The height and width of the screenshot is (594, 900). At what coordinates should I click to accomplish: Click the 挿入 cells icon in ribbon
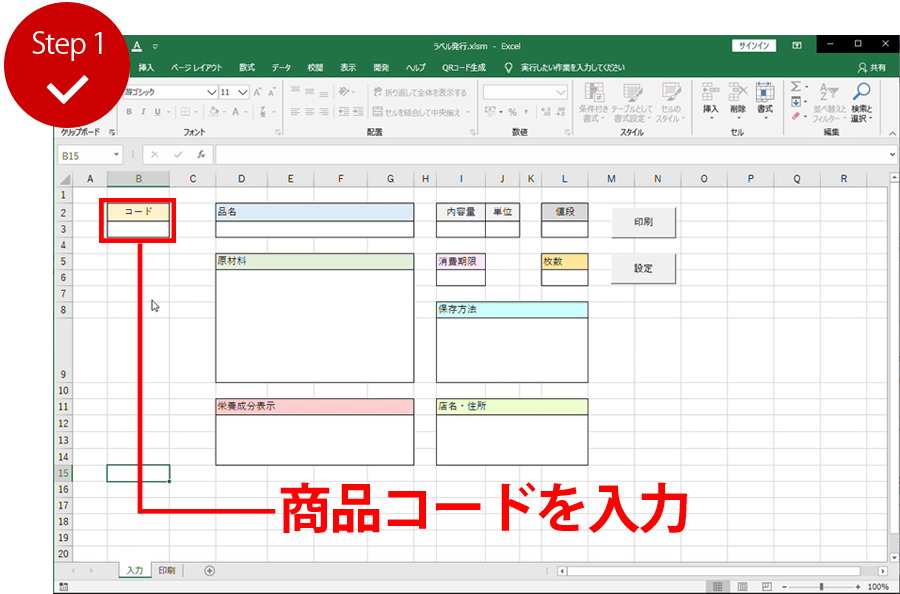[x=711, y=93]
